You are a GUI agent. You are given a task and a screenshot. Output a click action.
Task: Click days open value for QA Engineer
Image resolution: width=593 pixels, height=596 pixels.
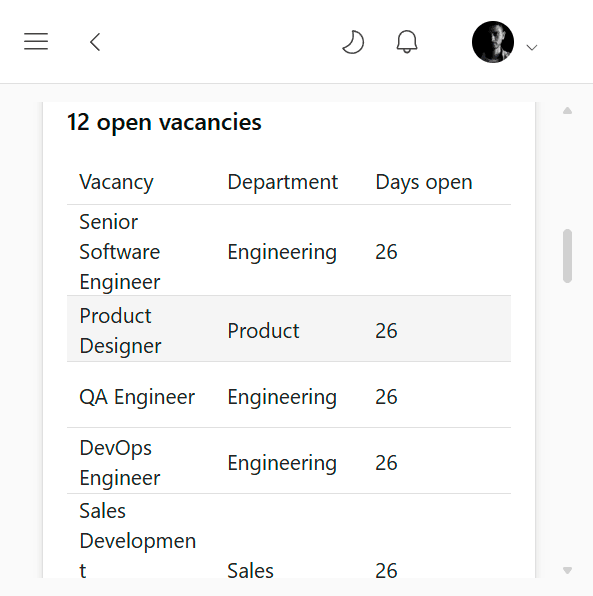click(x=386, y=397)
